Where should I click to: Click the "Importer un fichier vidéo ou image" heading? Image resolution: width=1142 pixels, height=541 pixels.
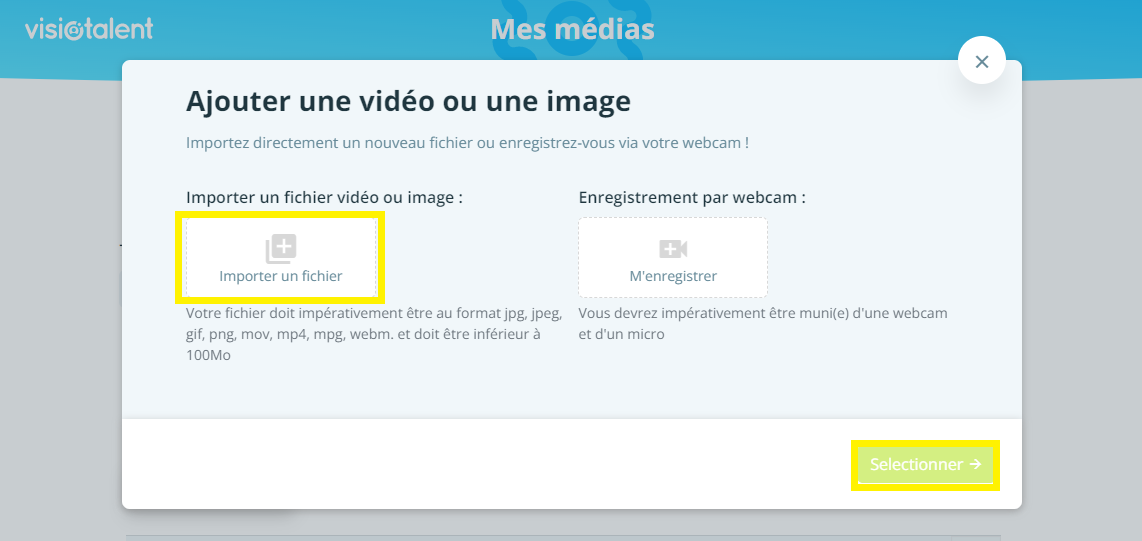point(324,197)
